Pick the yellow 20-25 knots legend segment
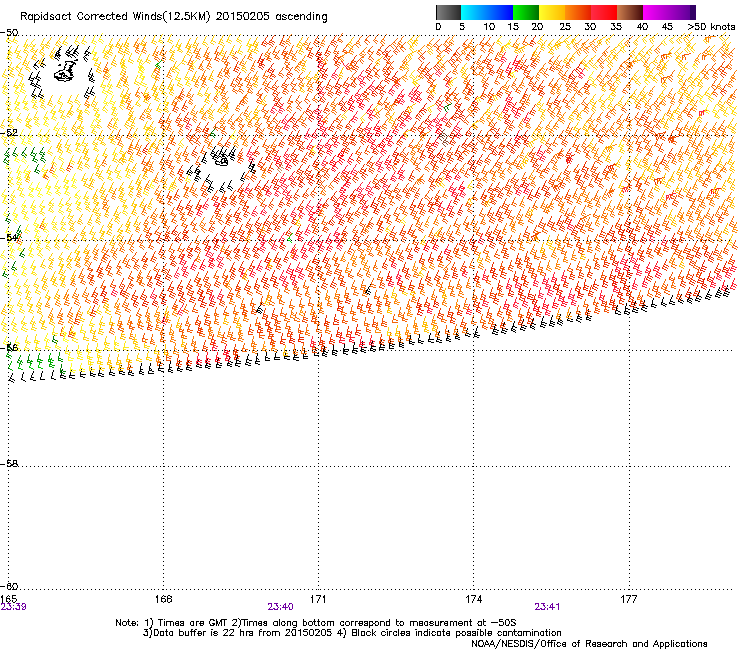Image resolution: width=740 pixels, height=650 pixels. tap(552, 12)
